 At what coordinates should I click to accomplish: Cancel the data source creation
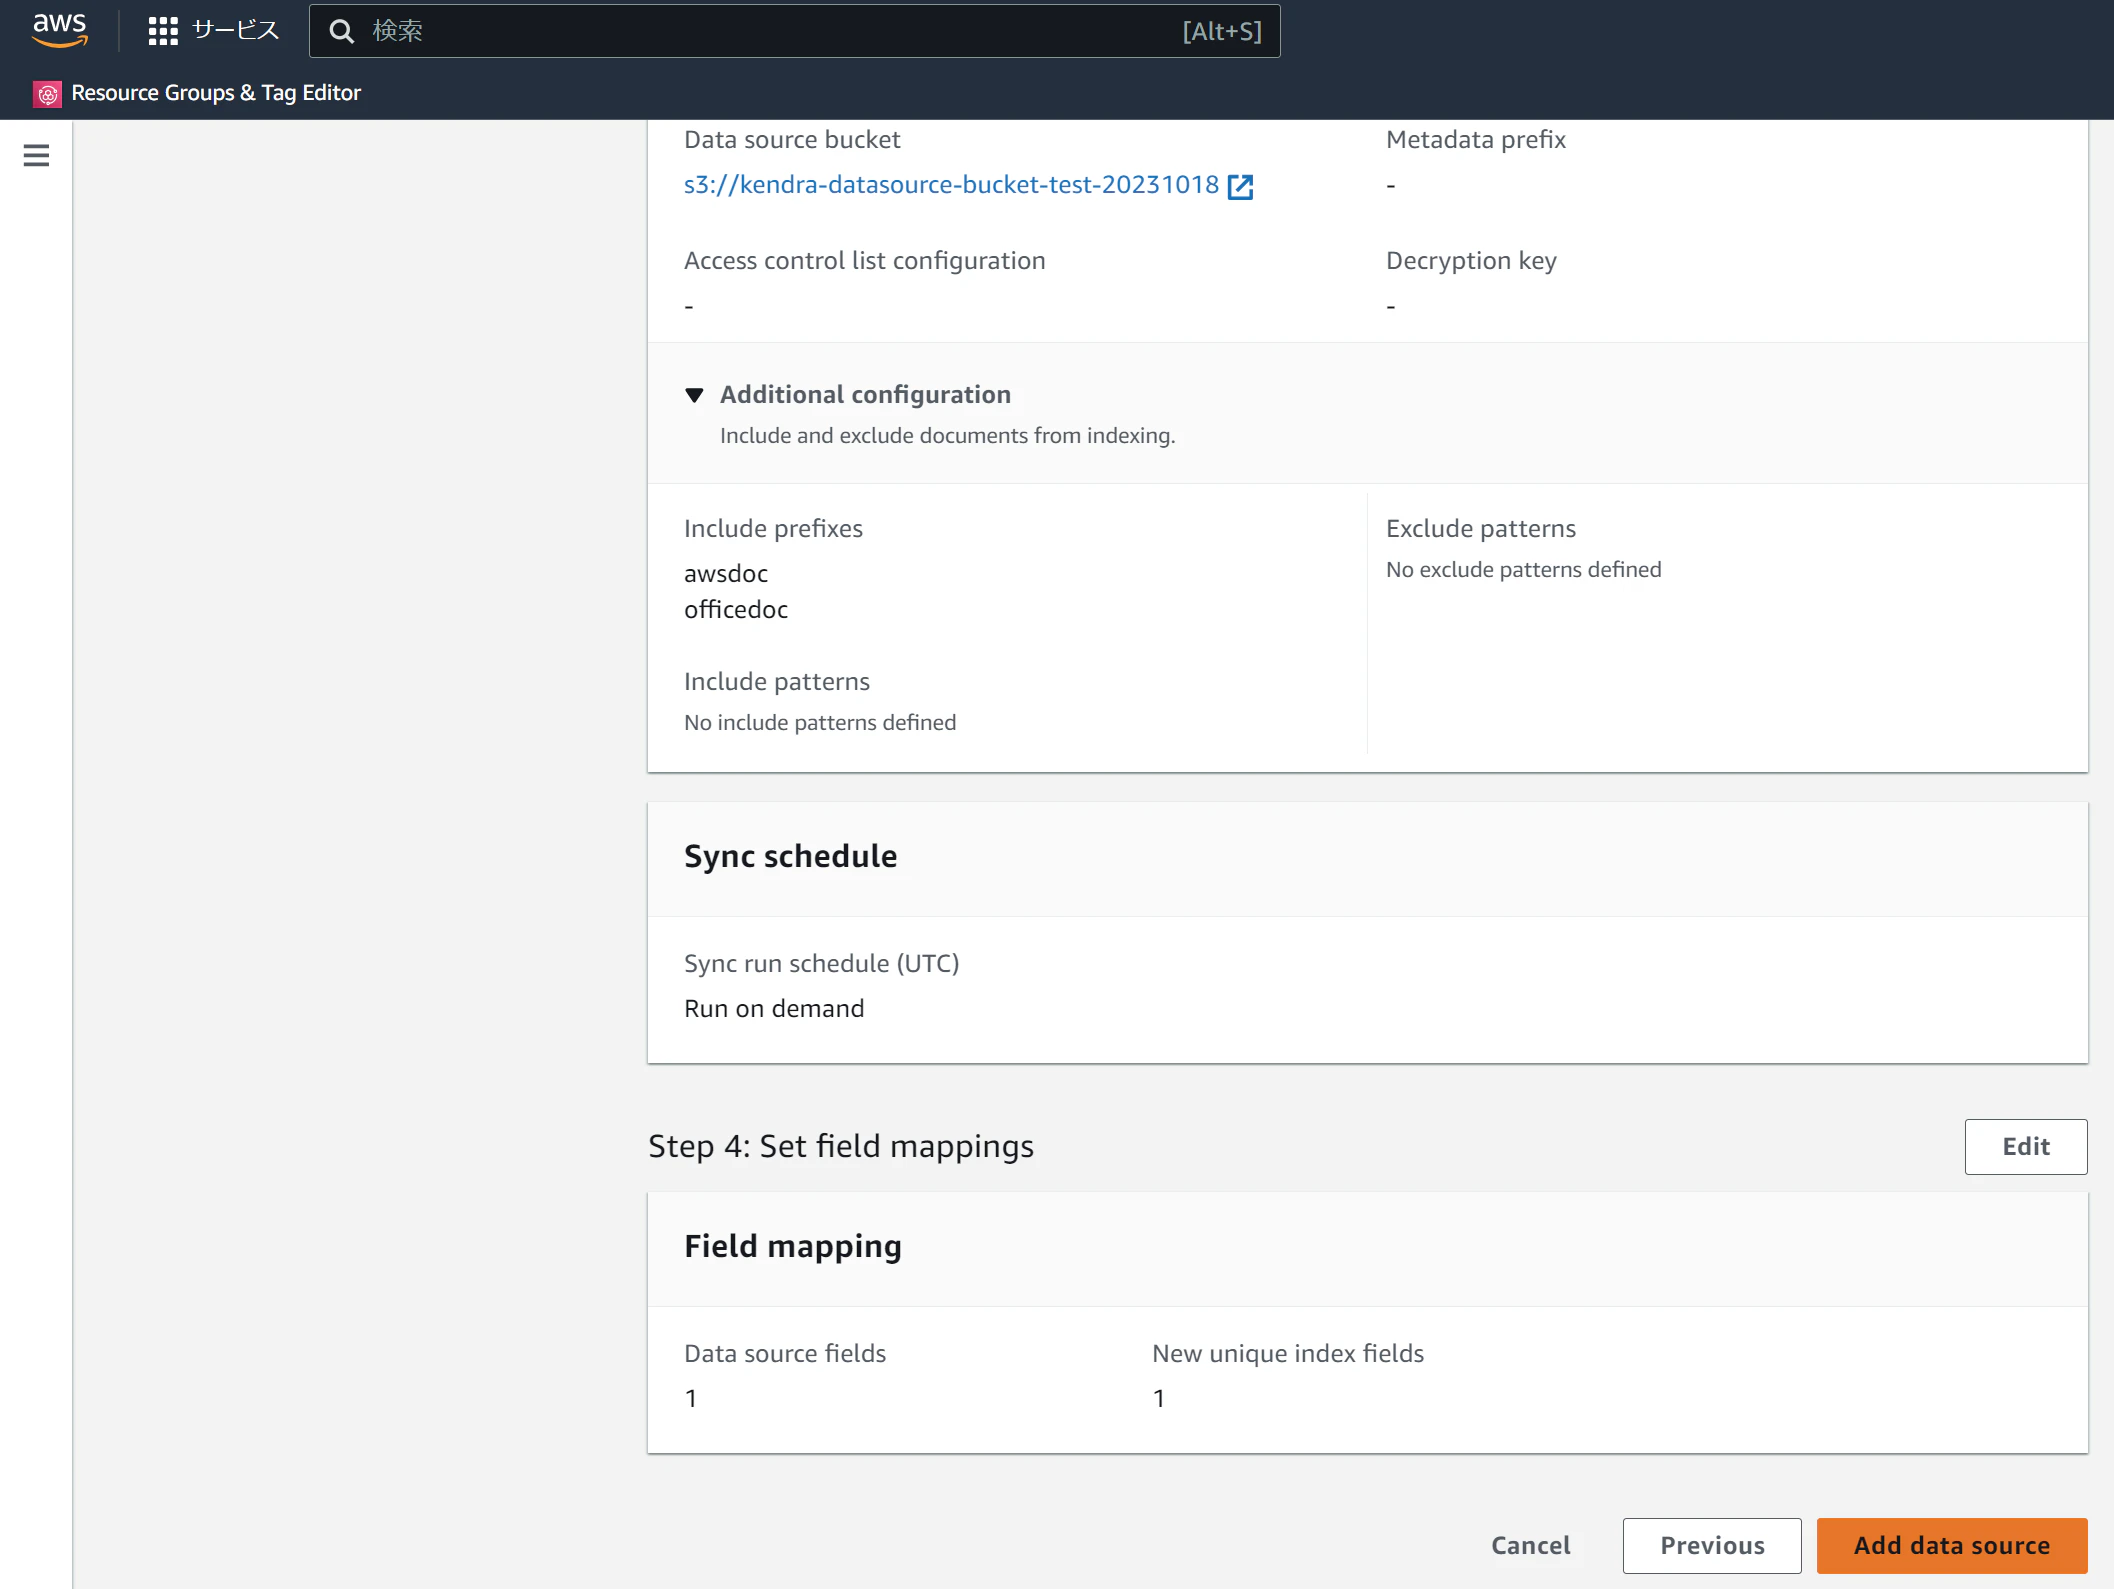tap(1530, 1546)
